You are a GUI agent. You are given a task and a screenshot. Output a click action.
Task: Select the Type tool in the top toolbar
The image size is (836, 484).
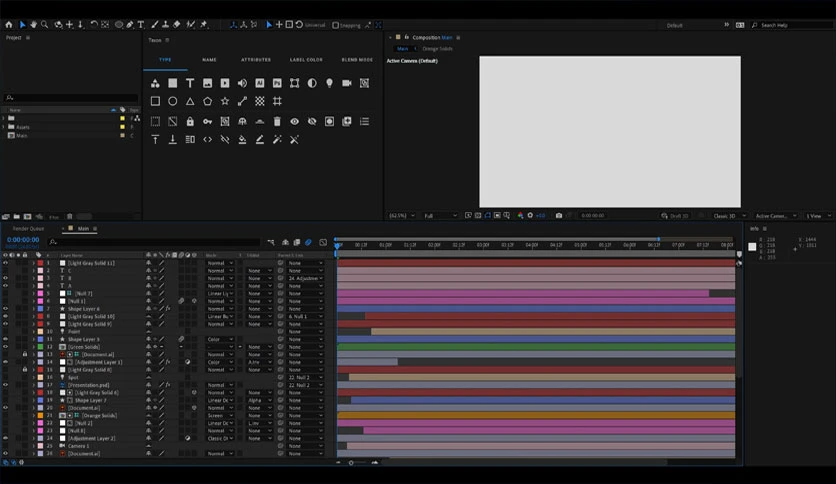coord(141,25)
